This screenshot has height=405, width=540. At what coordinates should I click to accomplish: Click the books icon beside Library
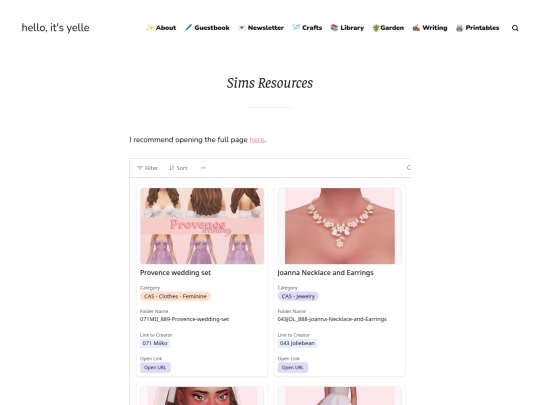(334, 28)
